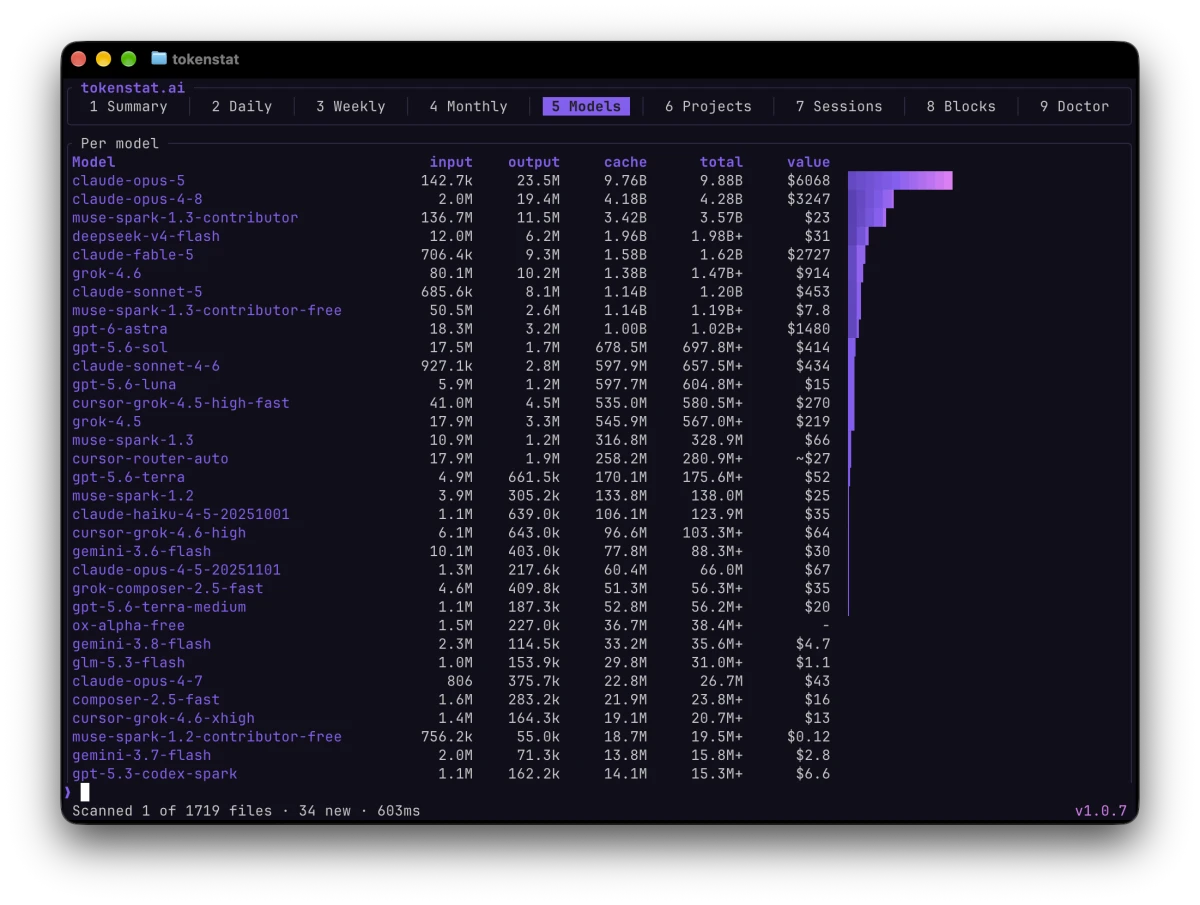1200x905 pixels.
Task: Click the input column header
Action: pos(451,162)
